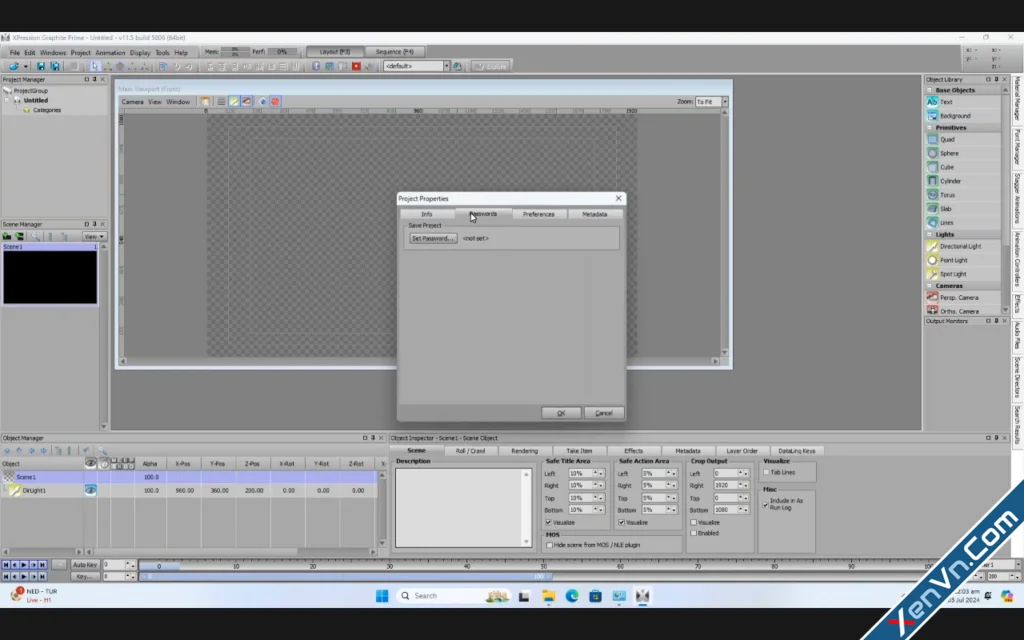Collapse the Cameras section in Object Library
The width and height of the screenshot is (1024, 640).
(929, 285)
